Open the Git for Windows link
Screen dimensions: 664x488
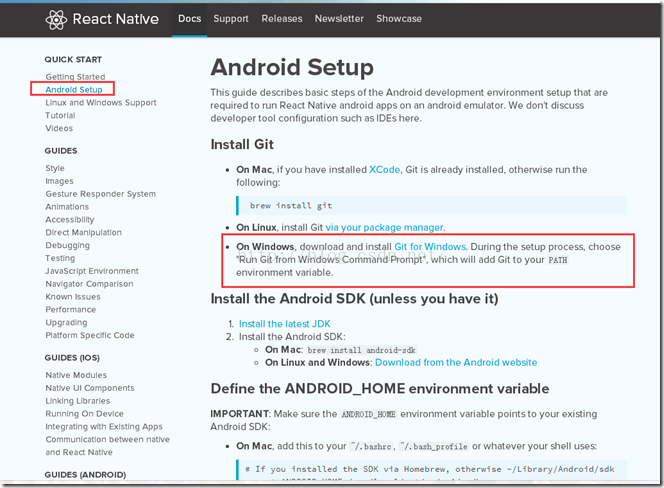(x=430, y=247)
